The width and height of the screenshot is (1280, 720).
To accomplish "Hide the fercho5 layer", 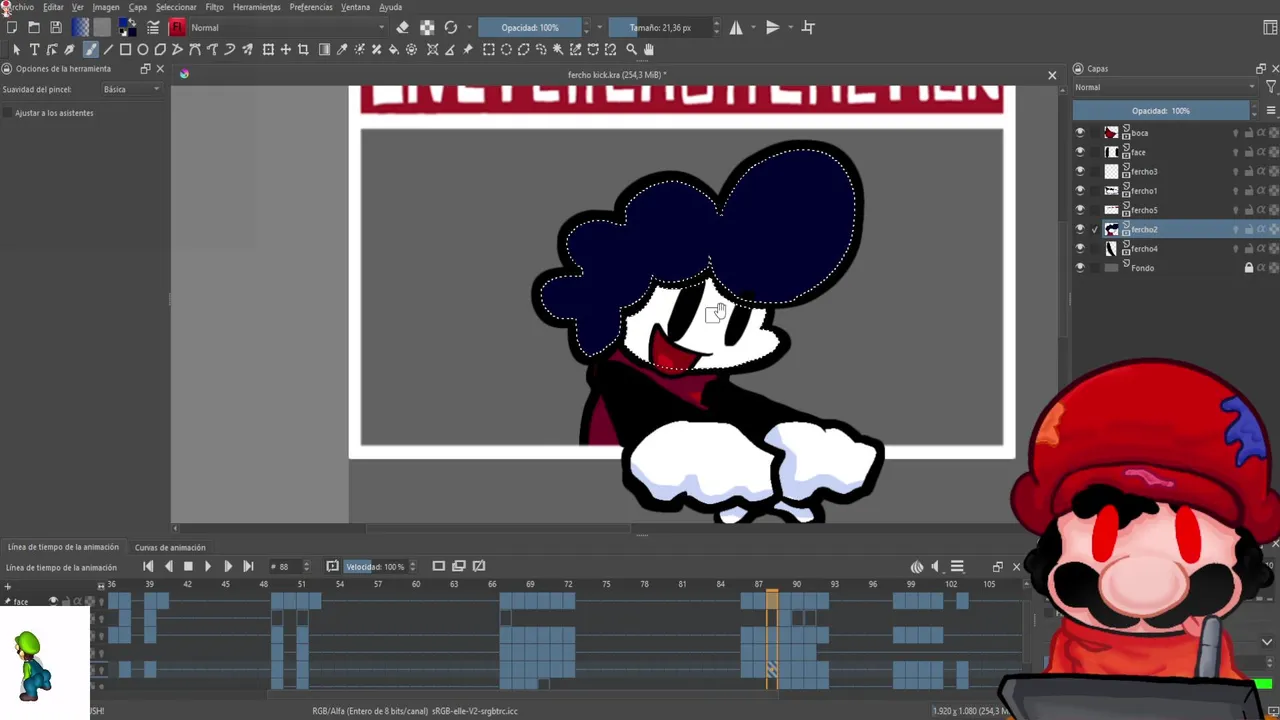I will pyautogui.click(x=1079, y=210).
